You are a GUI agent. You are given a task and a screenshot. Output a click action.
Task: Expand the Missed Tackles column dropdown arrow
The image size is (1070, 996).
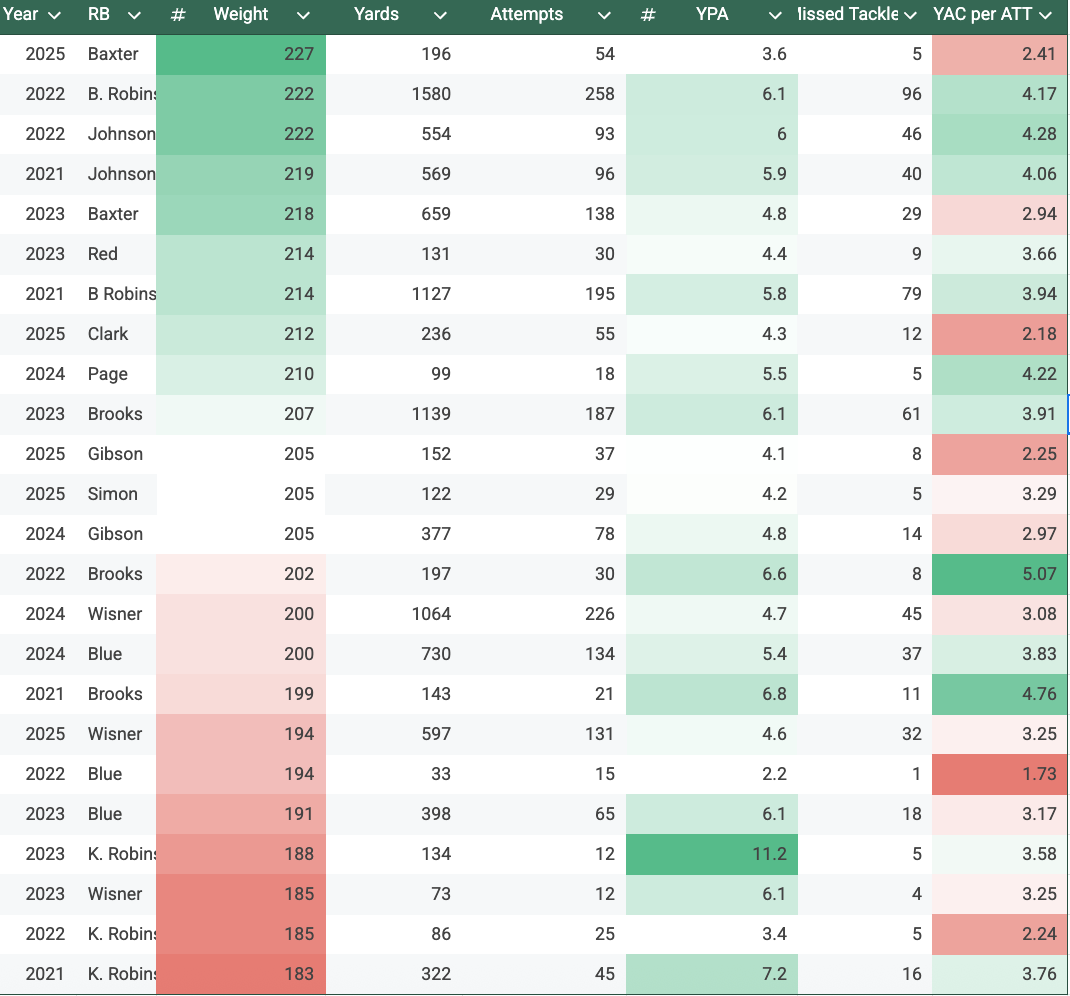coord(910,15)
